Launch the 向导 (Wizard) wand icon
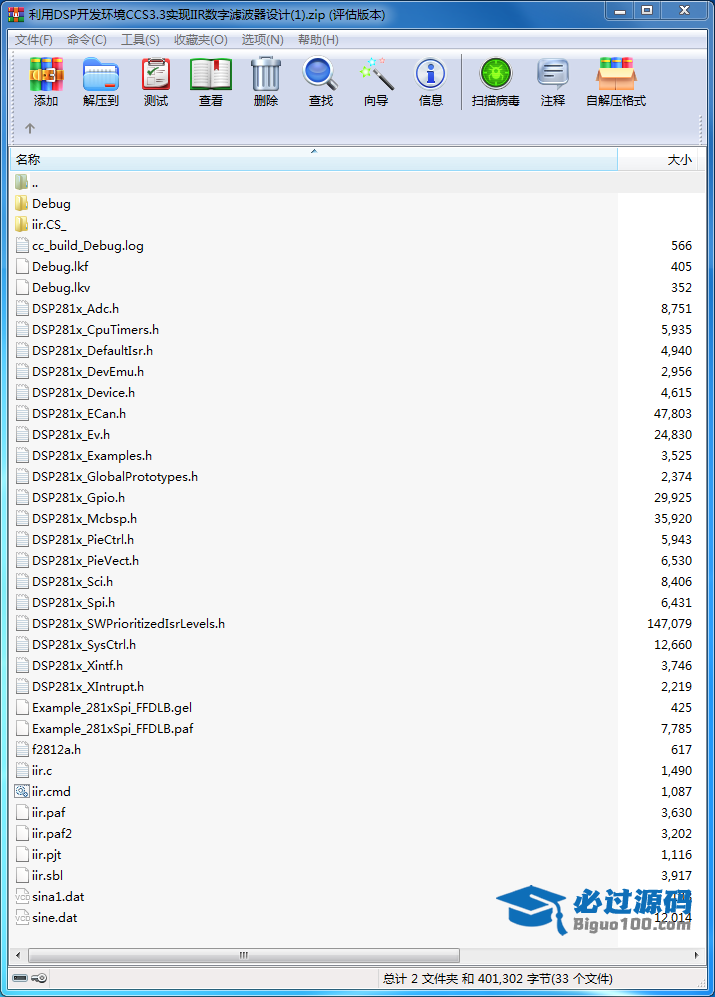Screen dimensions: 715x997 [376, 75]
